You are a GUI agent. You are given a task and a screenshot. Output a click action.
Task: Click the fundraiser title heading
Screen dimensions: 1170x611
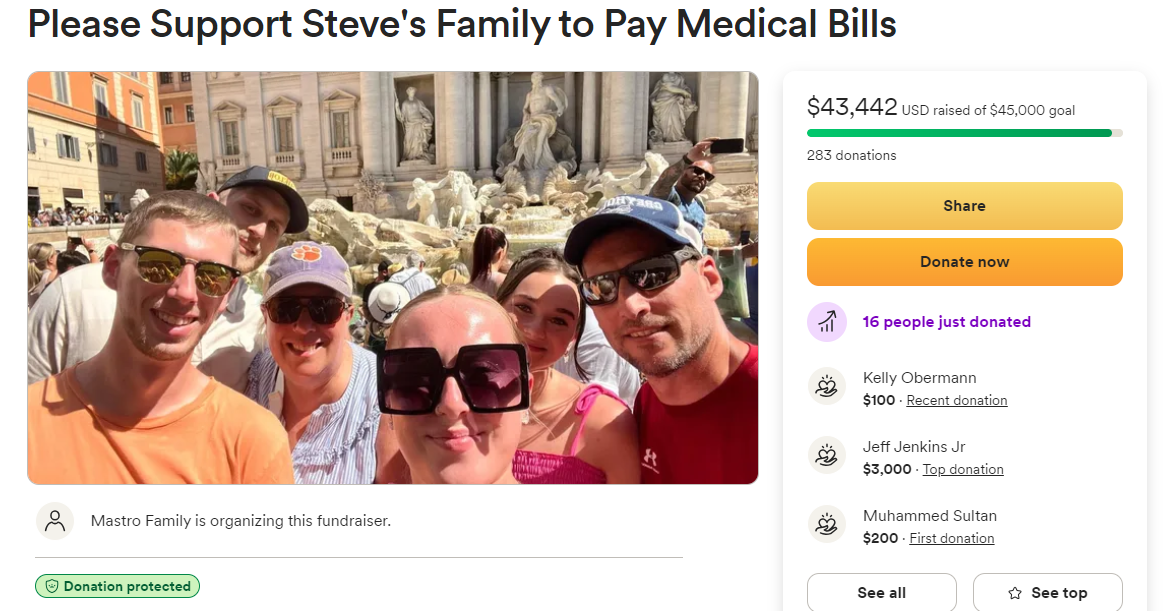462,24
